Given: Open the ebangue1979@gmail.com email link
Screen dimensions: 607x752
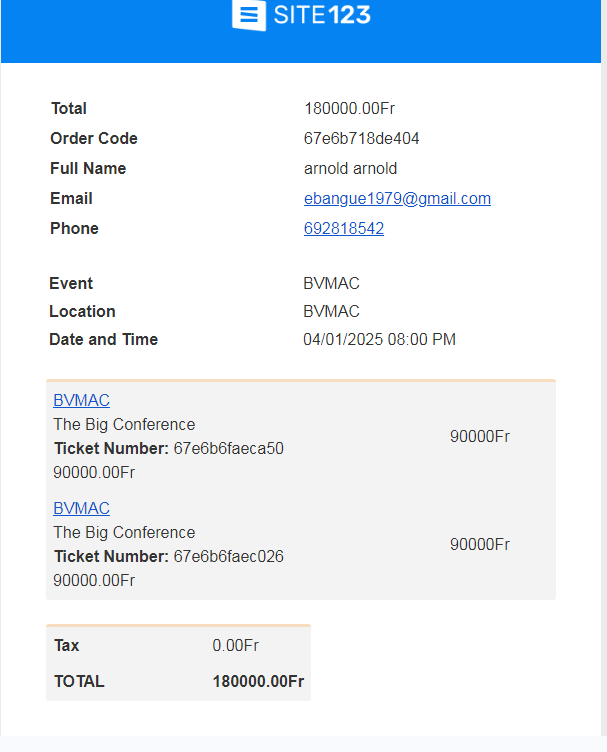Looking at the screenshot, I should (397, 199).
